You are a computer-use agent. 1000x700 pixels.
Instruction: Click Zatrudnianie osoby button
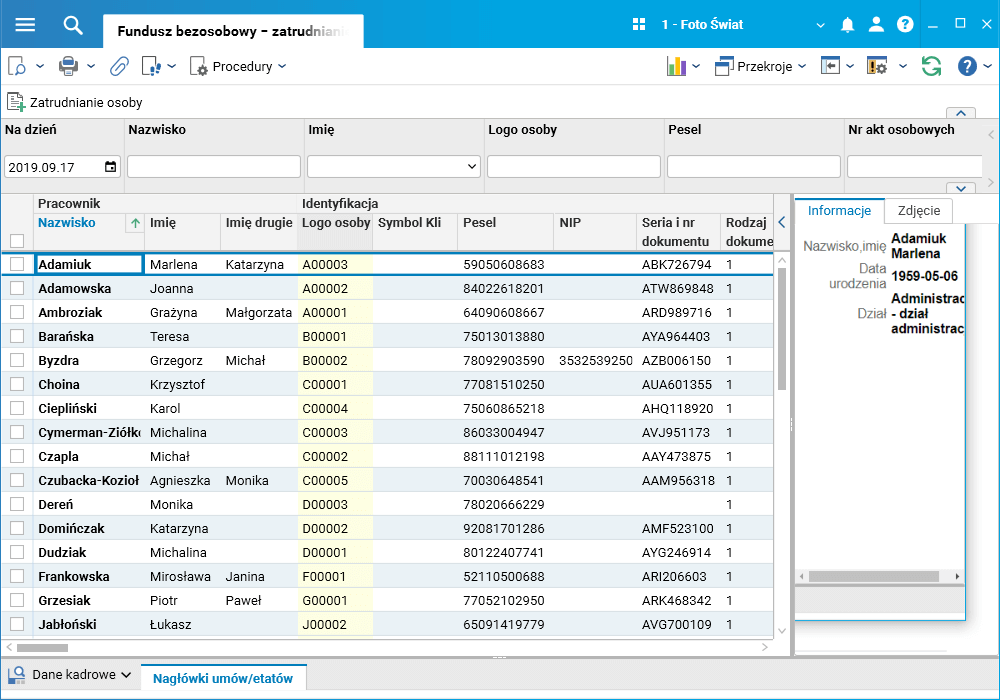tap(75, 102)
